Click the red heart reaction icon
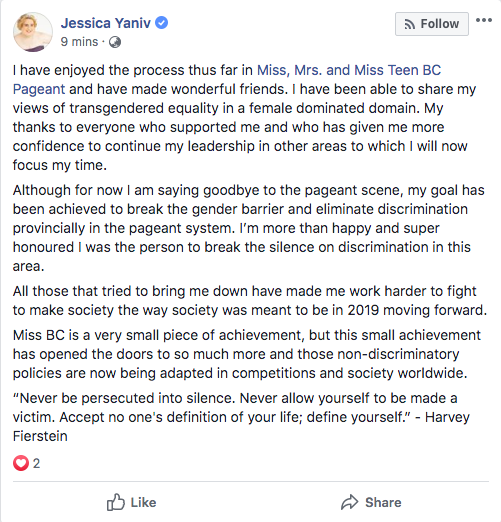Image resolution: width=501 pixels, height=522 pixels. pyautogui.click(x=21, y=463)
